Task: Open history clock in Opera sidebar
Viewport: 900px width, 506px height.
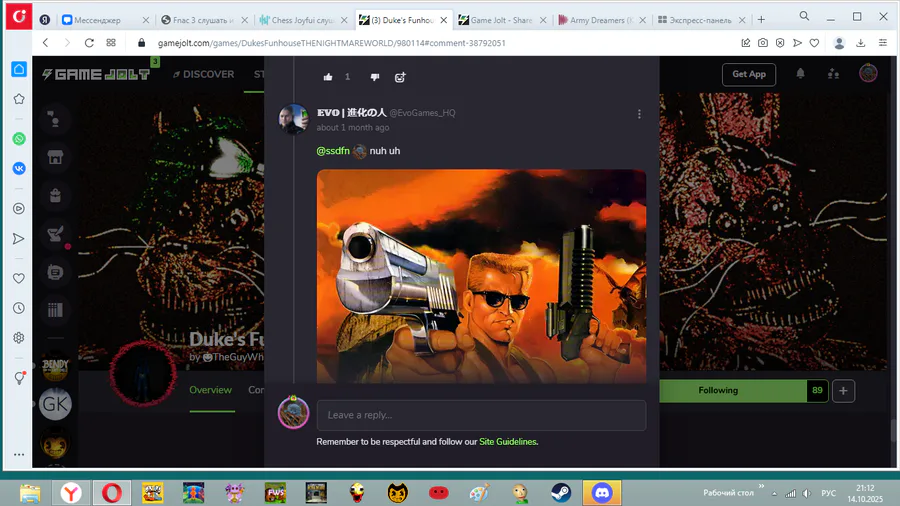Action: pyautogui.click(x=19, y=308)
